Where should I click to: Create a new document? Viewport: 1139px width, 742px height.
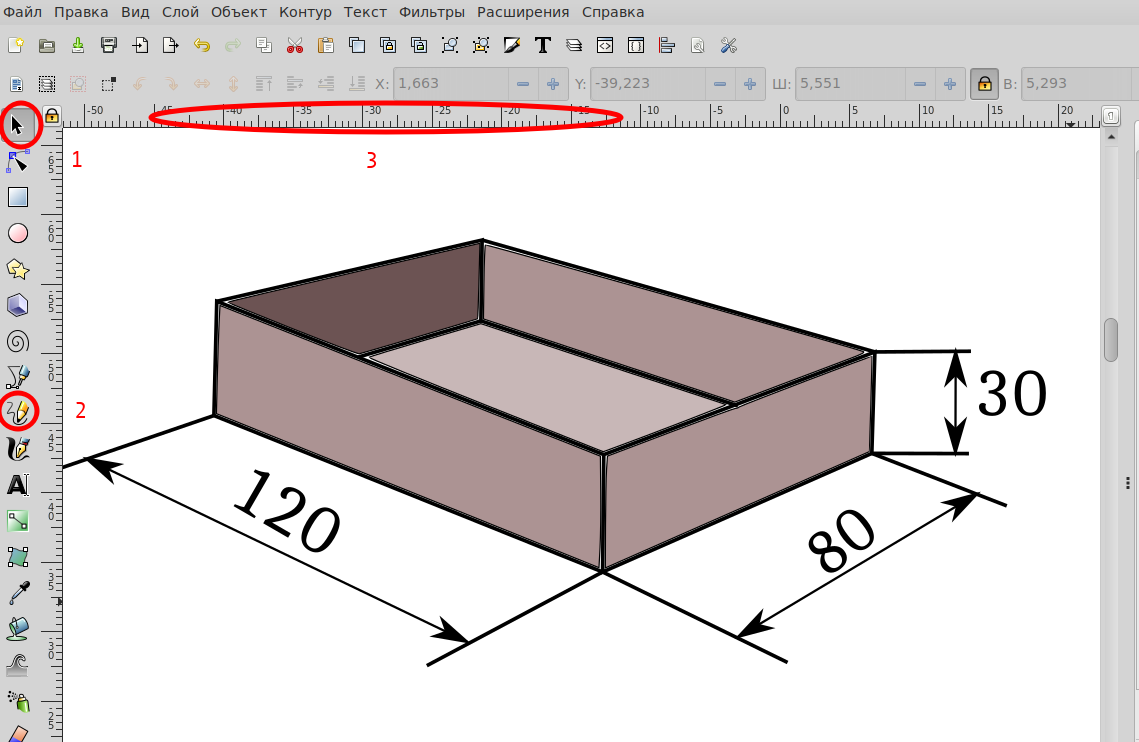[16, 46]
